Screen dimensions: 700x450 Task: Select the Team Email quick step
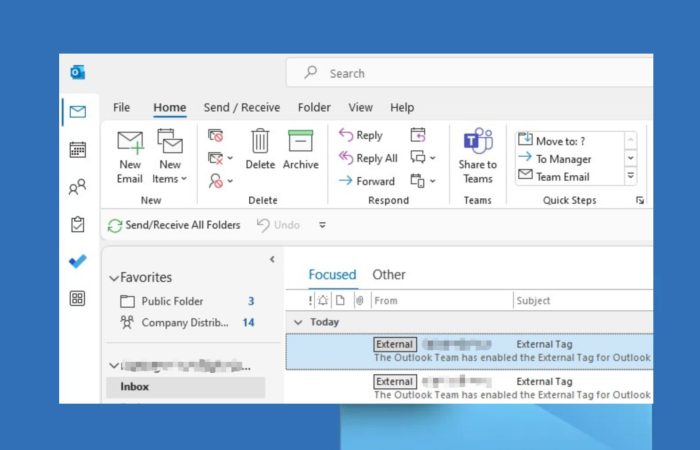point(554,177)
